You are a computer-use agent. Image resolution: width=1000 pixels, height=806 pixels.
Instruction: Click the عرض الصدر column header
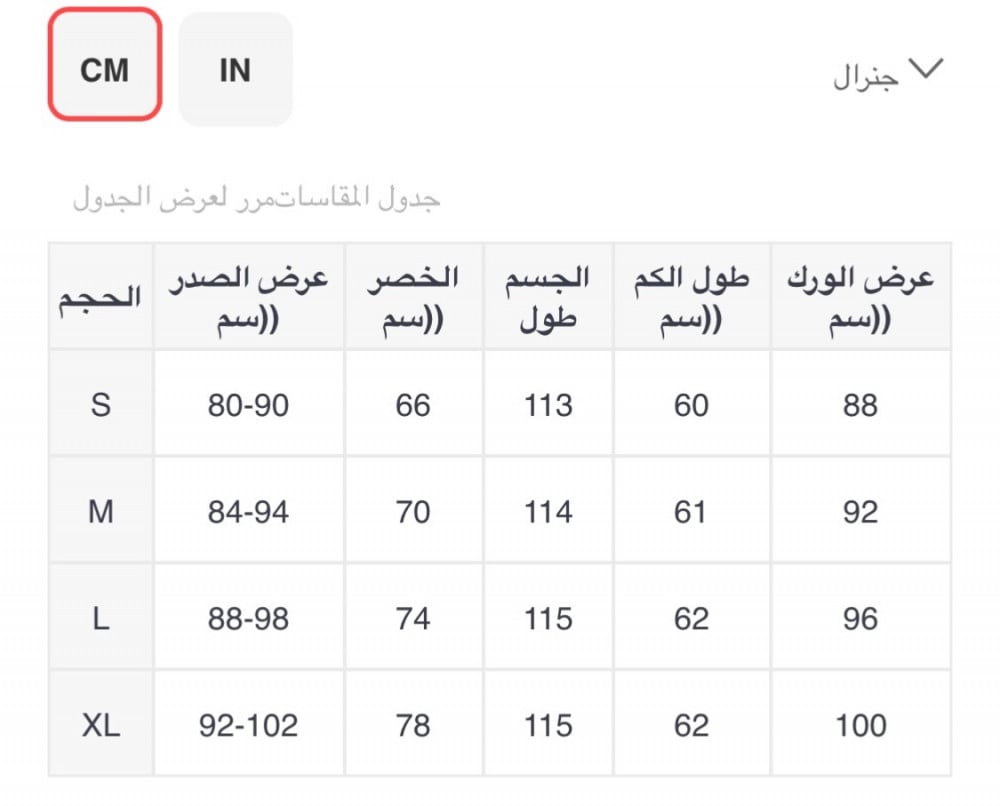coord(249,297)
